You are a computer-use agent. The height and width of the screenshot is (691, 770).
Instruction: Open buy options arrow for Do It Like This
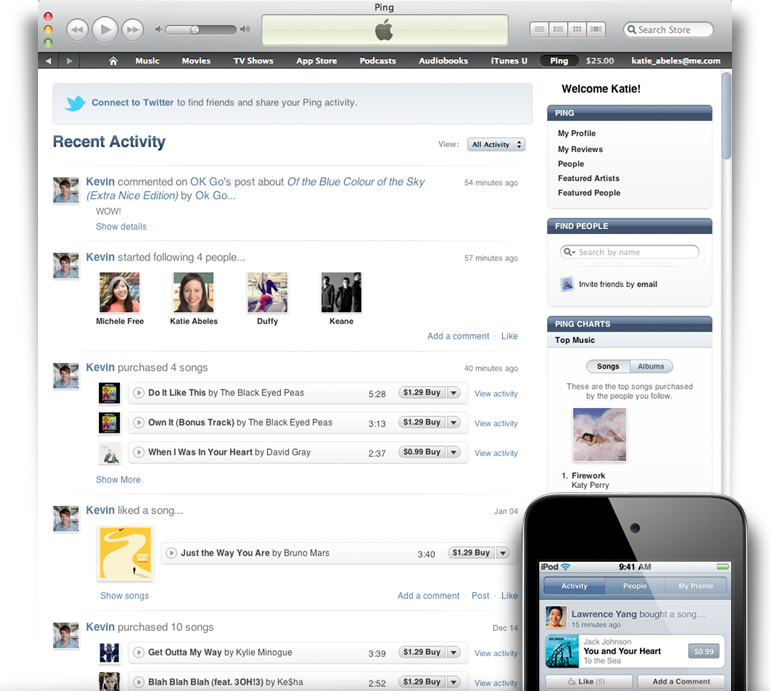coord(454,393)
